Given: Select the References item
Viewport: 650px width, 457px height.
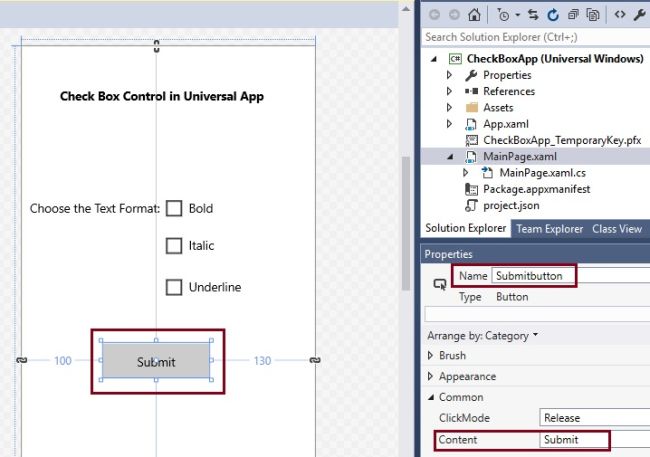Looking at the screenshot, I should 509,91.
